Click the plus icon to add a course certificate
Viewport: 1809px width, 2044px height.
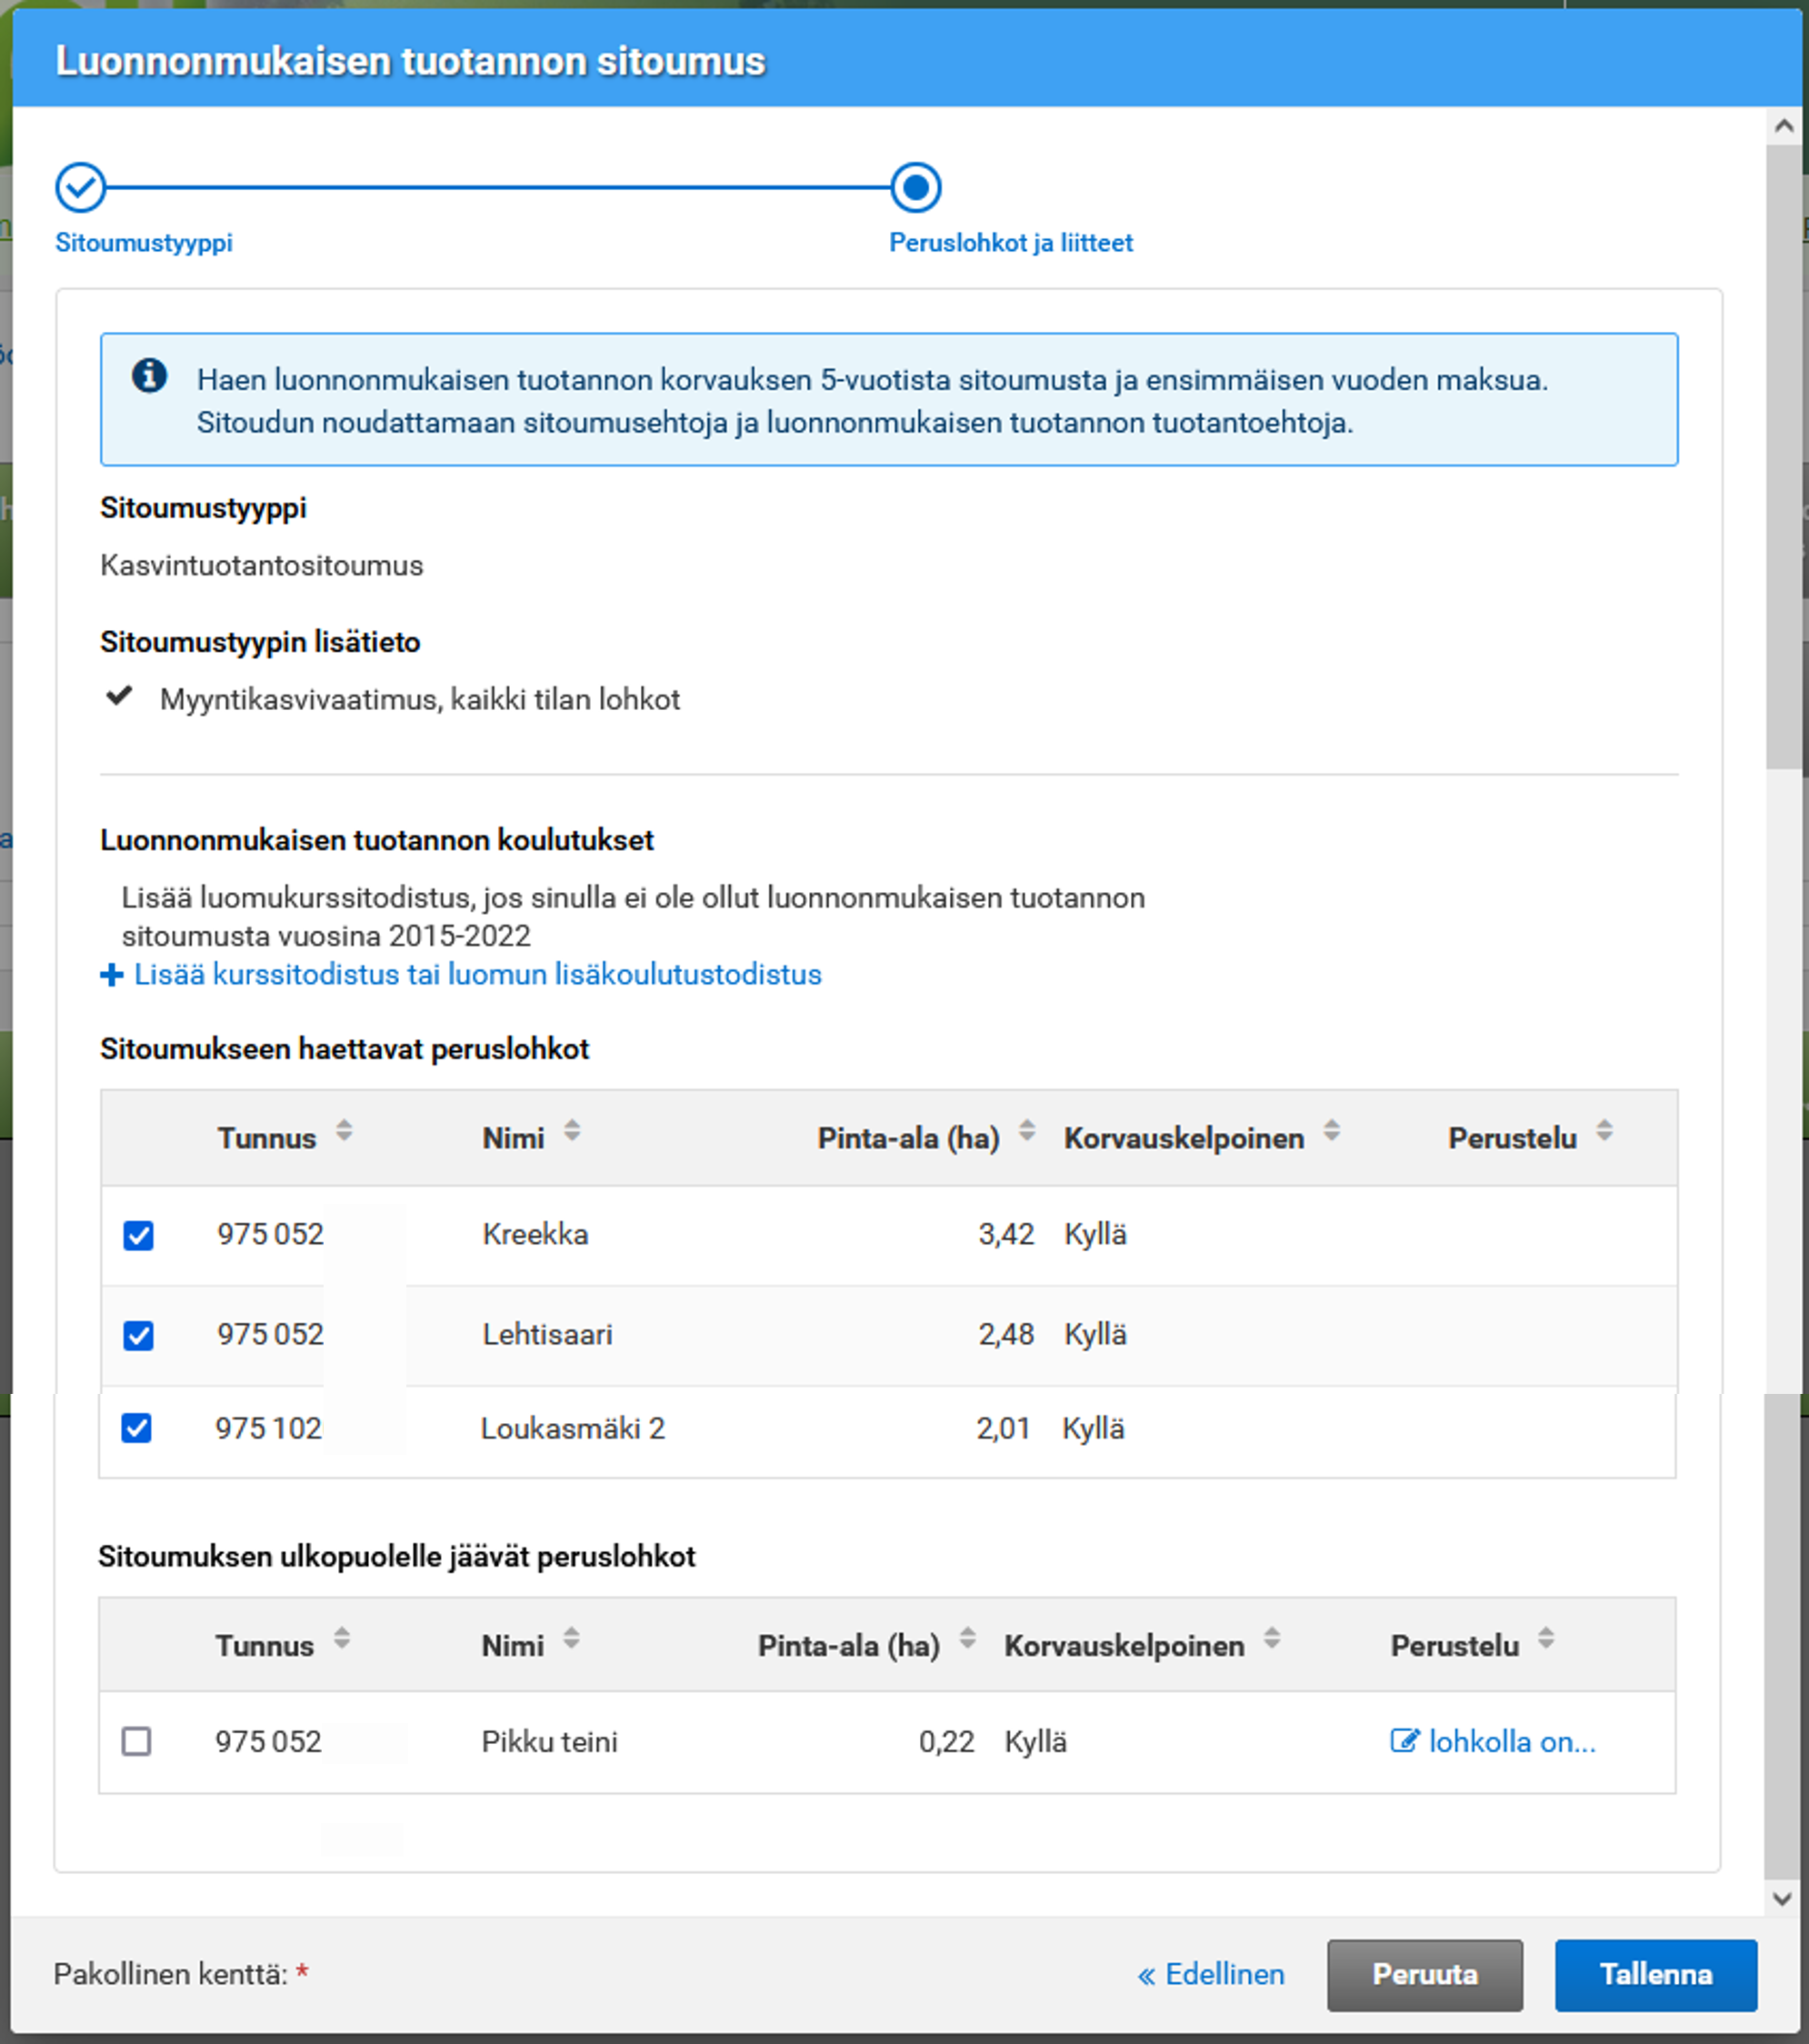pyautogui.click(x=111, y=974)
